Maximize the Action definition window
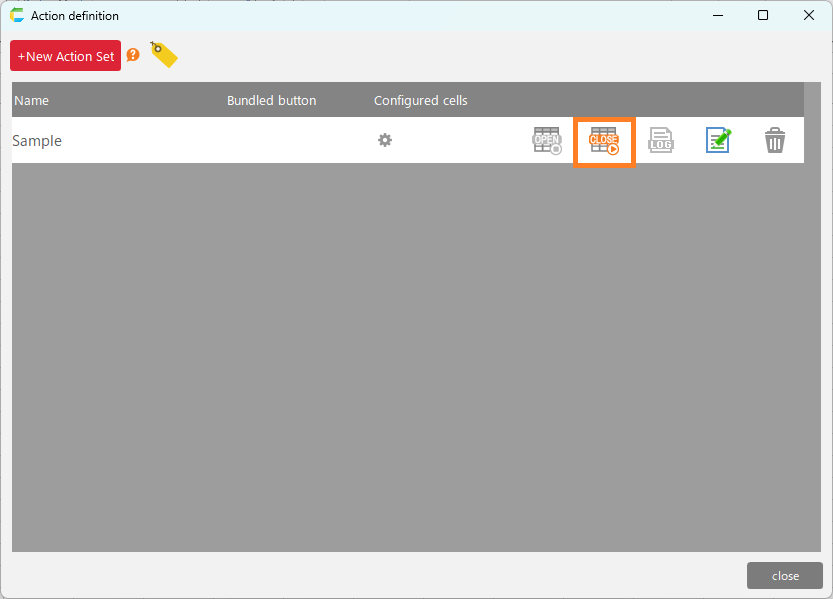 pyautogui.click(x=763, y=15)
